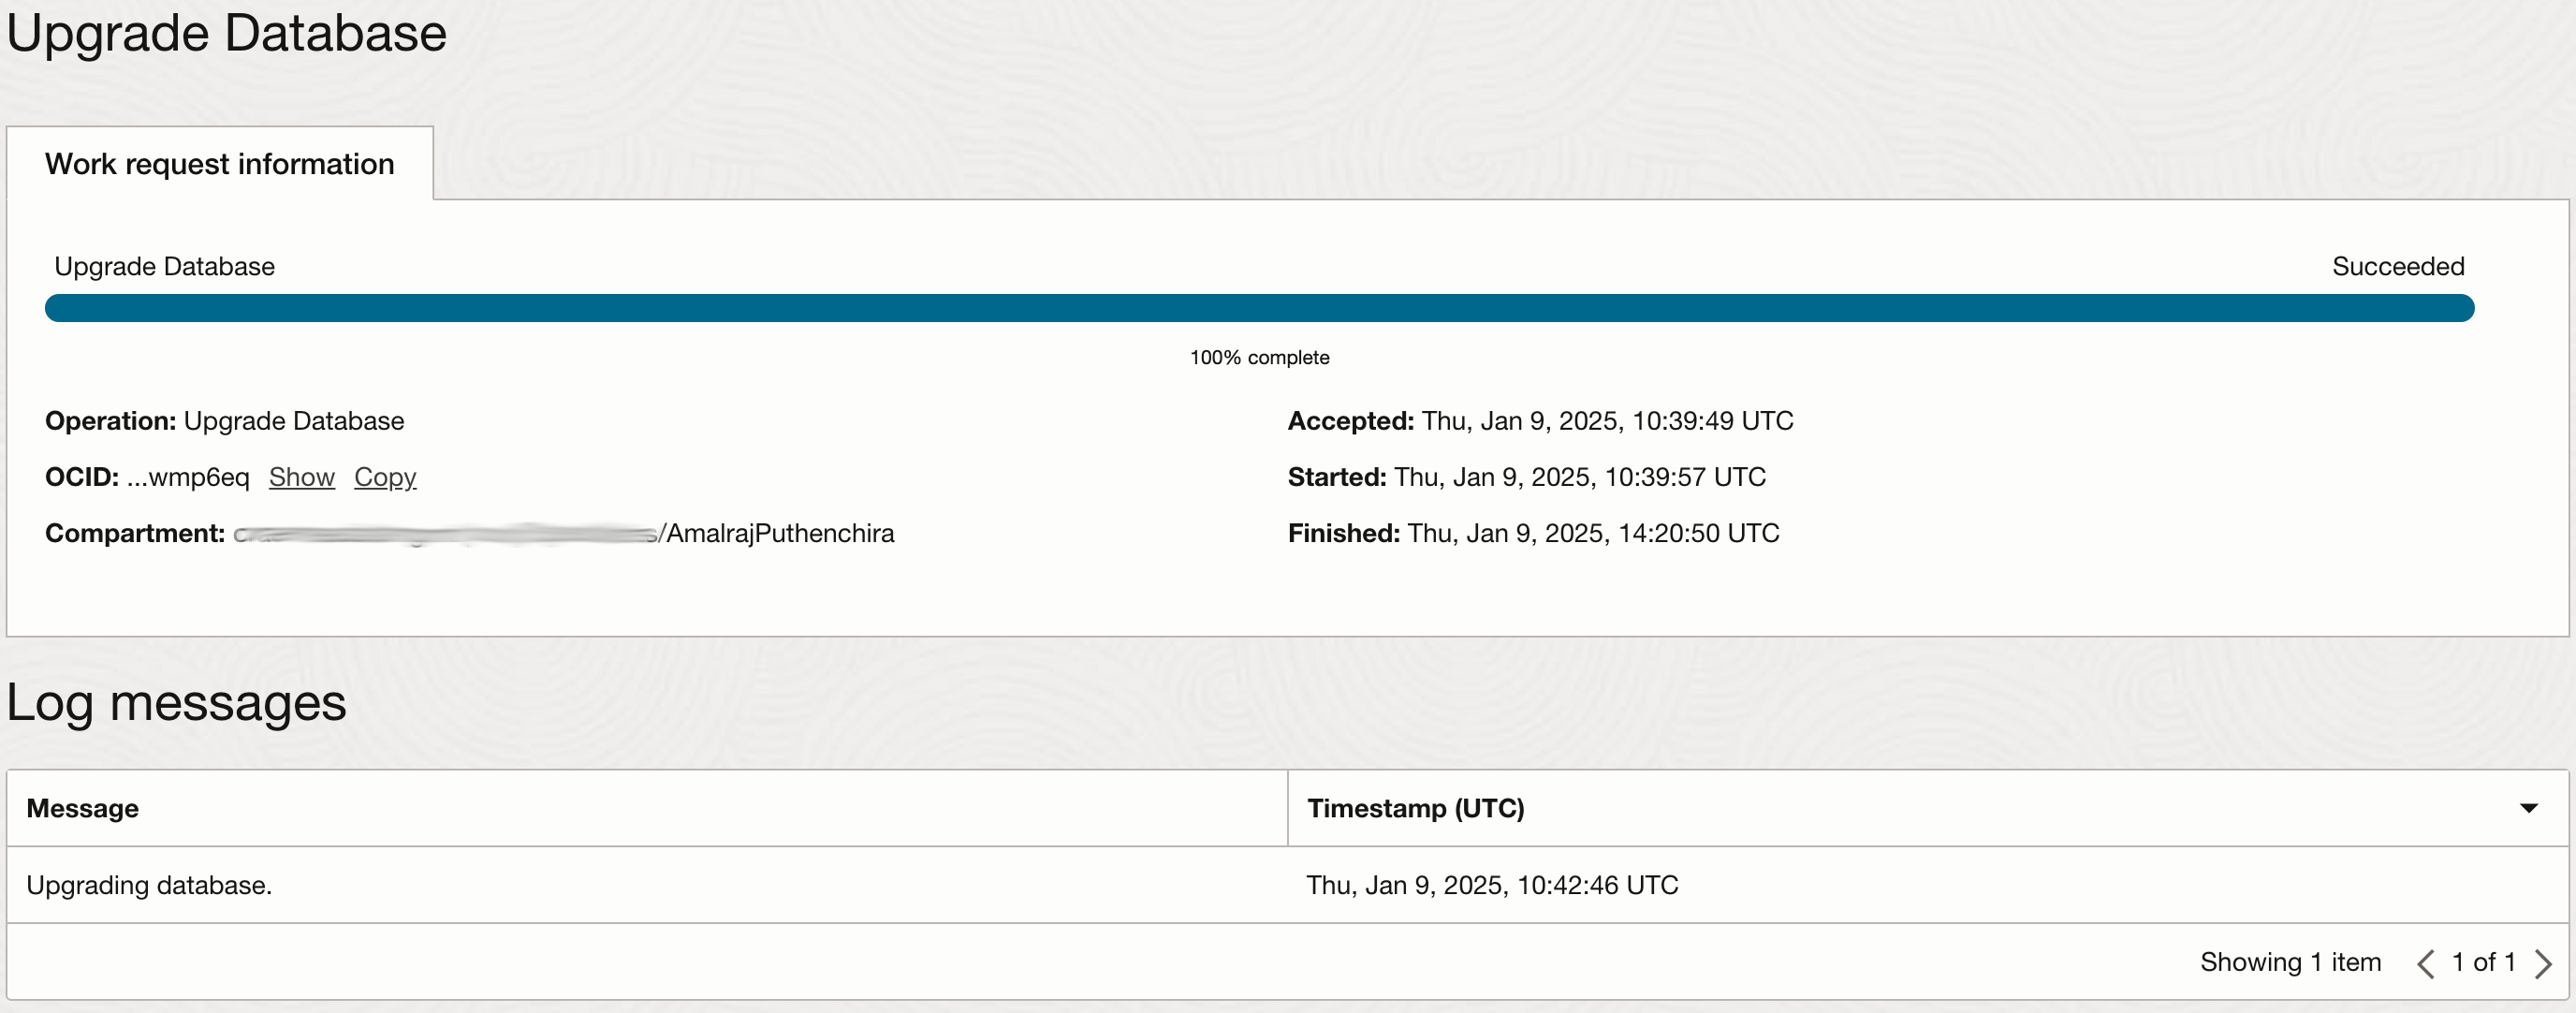Click the Upgrade Database progress bar

[1259, 308]
